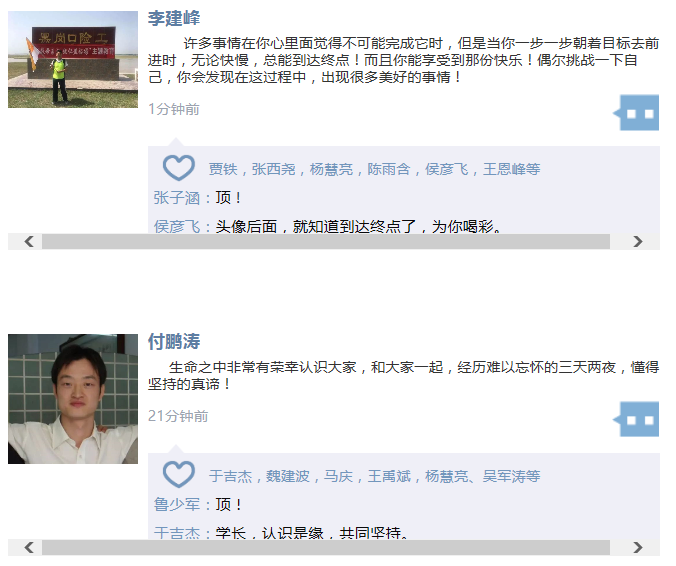
Task: Click the comment bubble icon on 李建峰's post
Action: (x=636, y=113)
